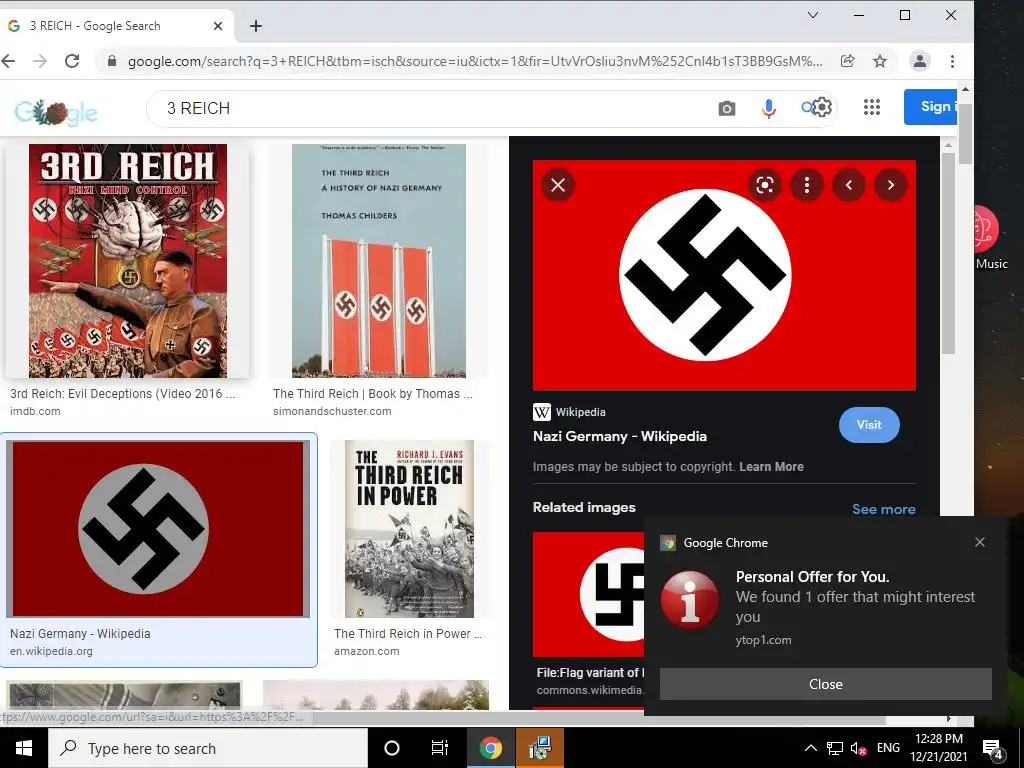
Task: Start voice search with microphone icon
Action: click(x=769, y=108)
